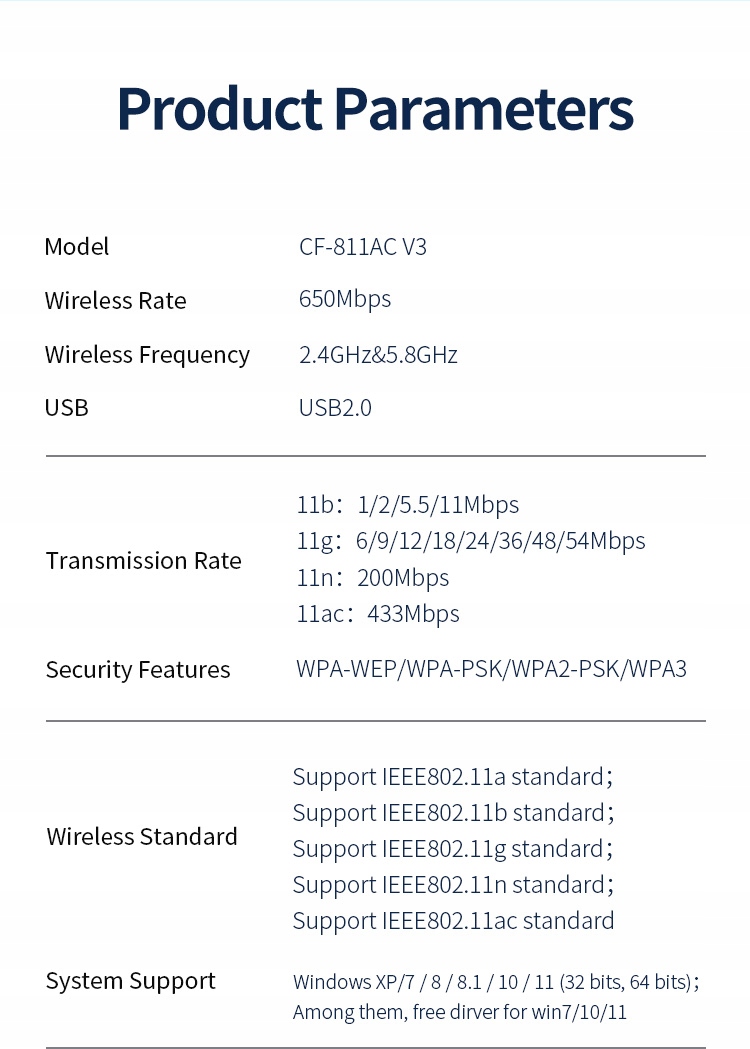This screenshot has width=750, height=1049.
Task: Click the CF-811AC V3 model value
Action: 363,247
